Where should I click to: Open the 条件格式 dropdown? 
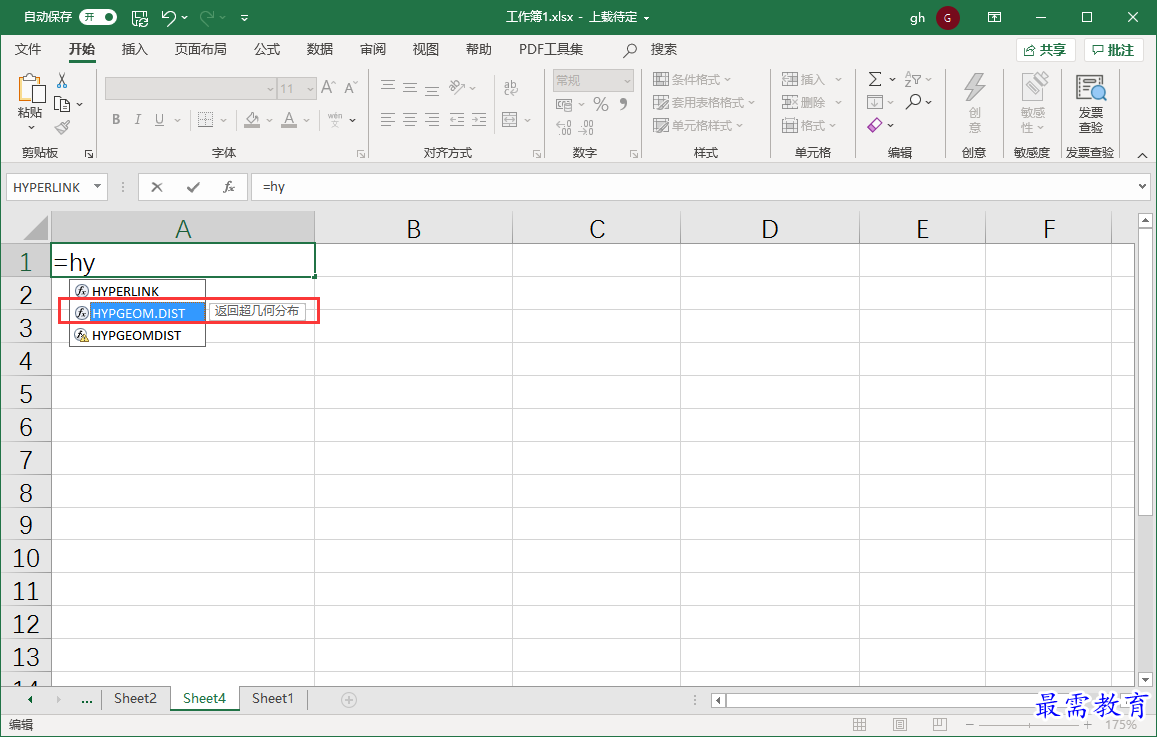click(x=692, y=80)
